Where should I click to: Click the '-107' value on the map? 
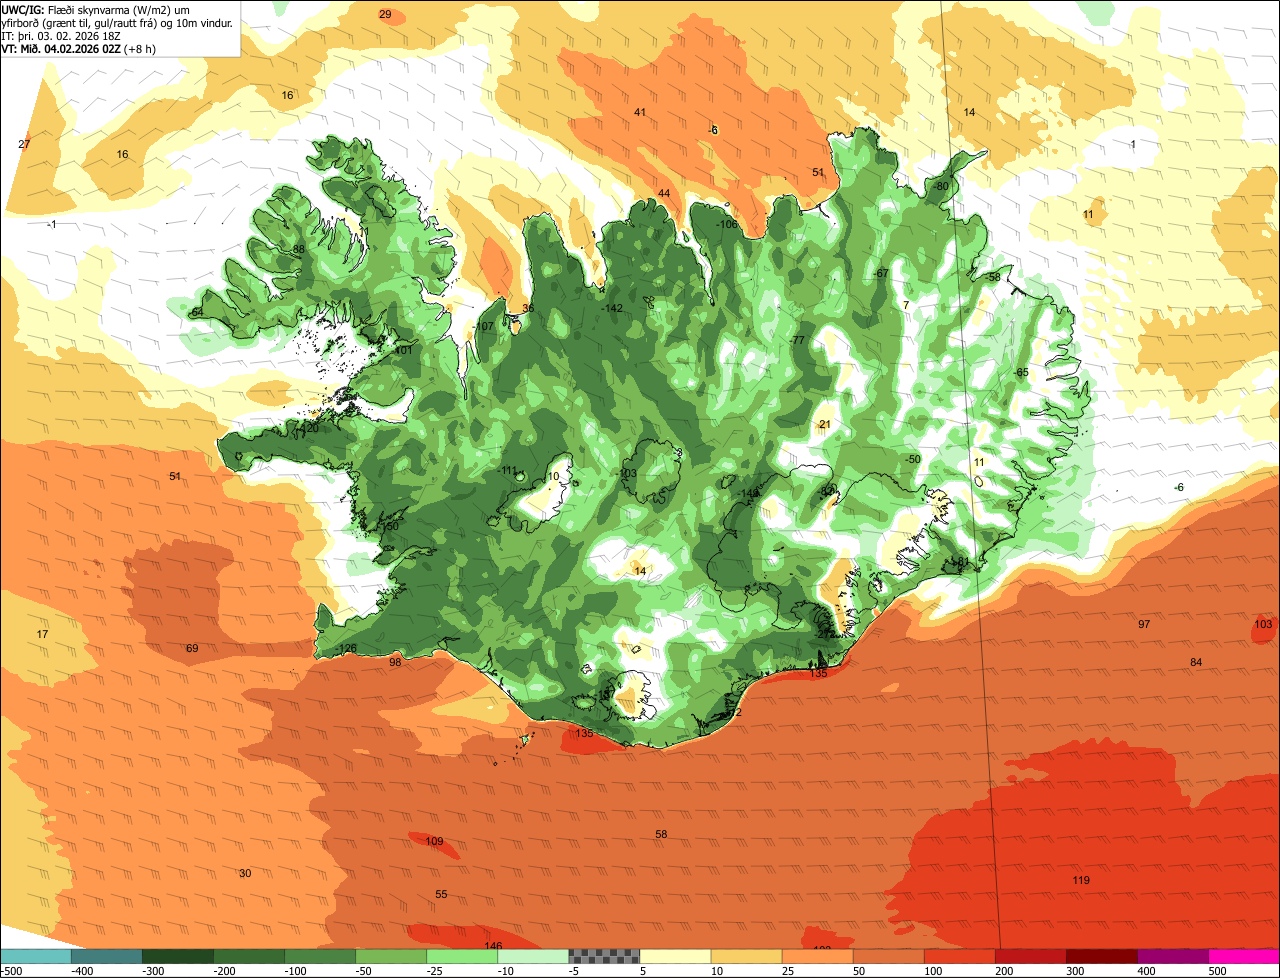(484, 327)
